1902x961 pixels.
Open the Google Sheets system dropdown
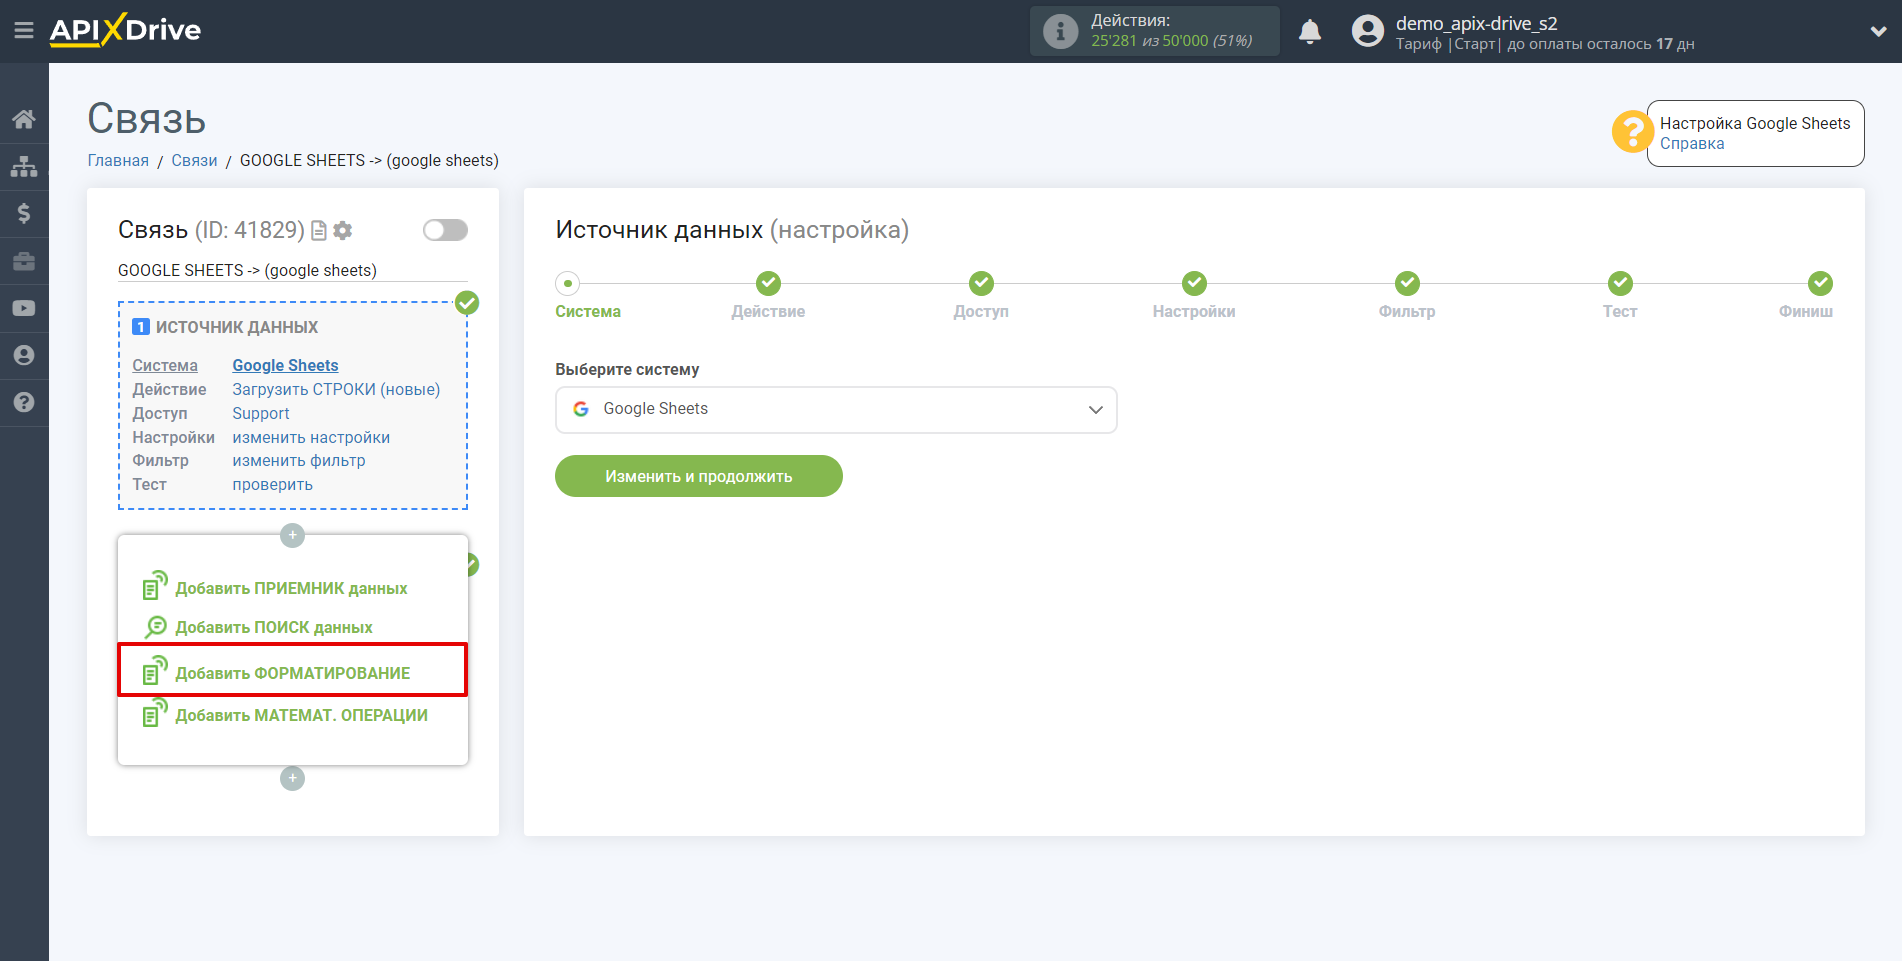[836, 410]
